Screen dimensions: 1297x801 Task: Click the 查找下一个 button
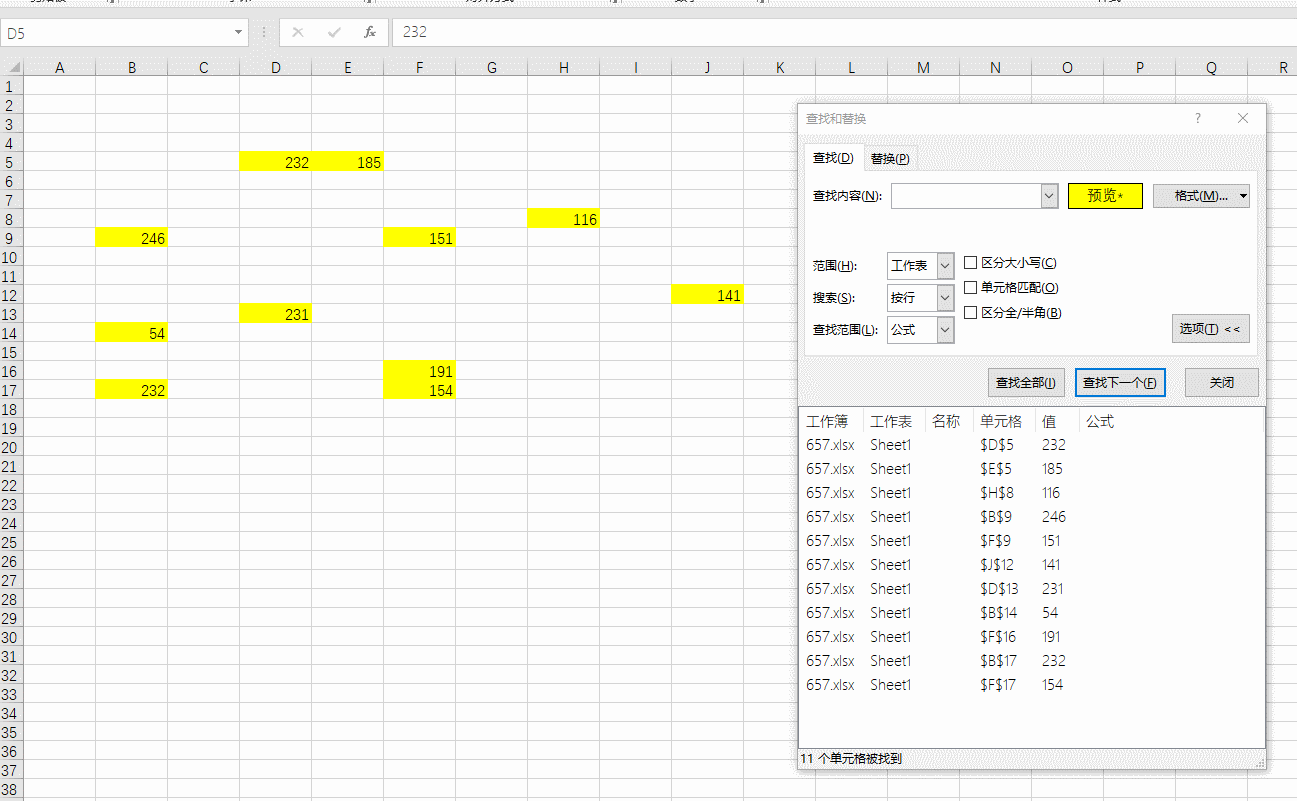pos(1120,383)
